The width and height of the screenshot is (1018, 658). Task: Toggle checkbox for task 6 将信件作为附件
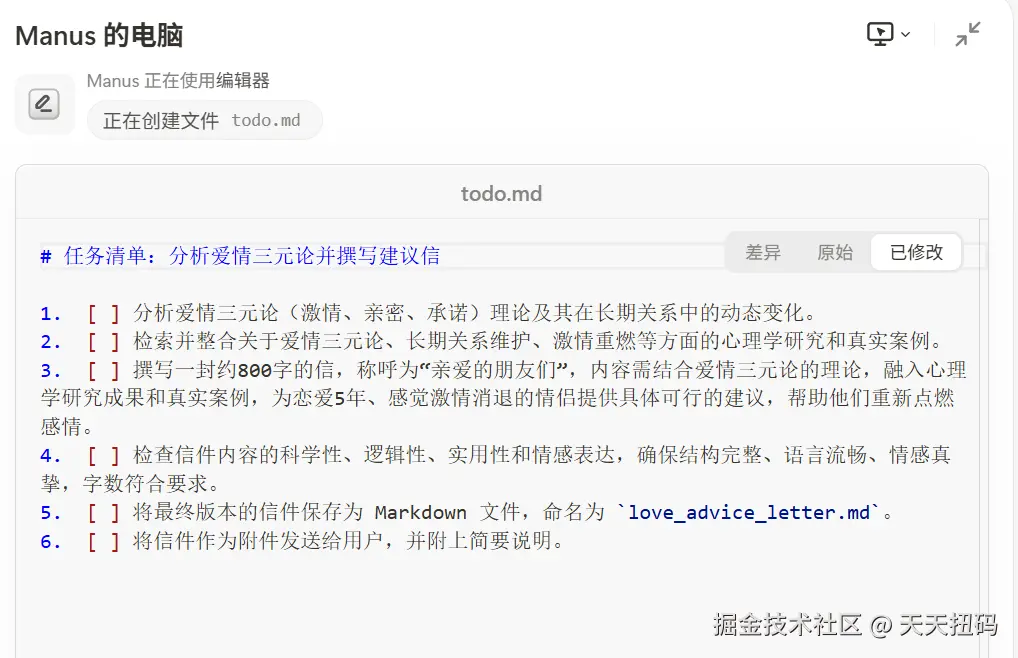click(x=104, y=541)
